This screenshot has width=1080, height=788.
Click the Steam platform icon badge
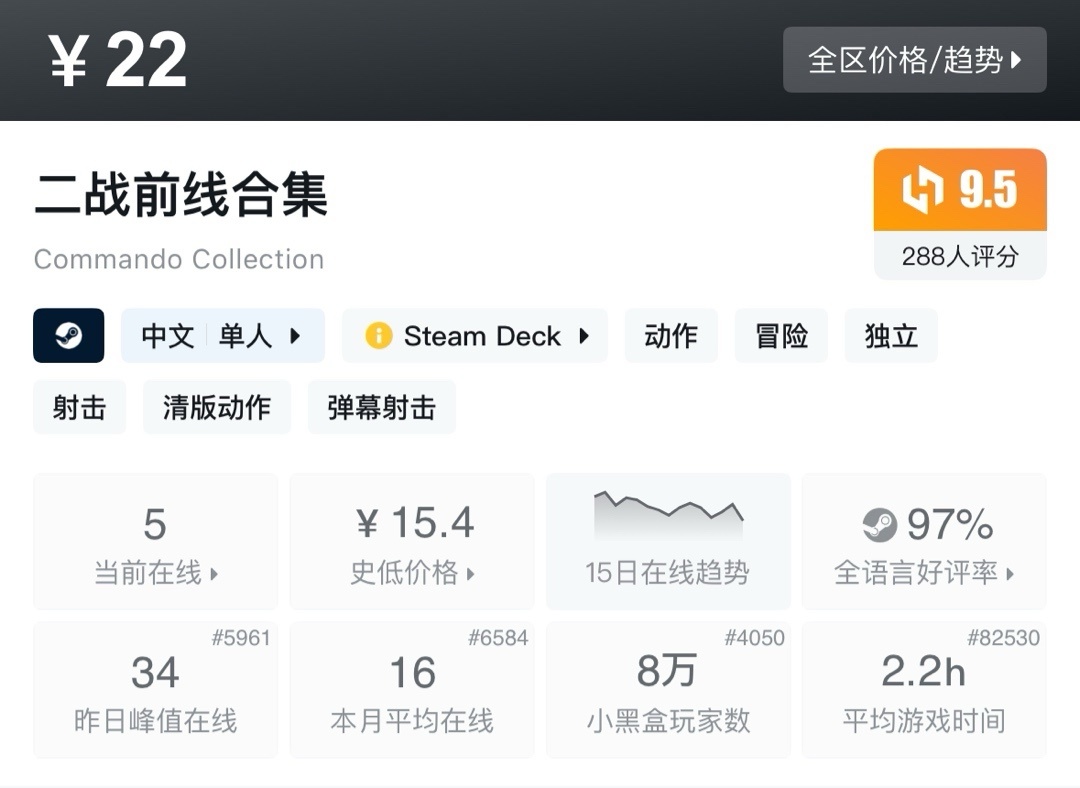[69, 336]
